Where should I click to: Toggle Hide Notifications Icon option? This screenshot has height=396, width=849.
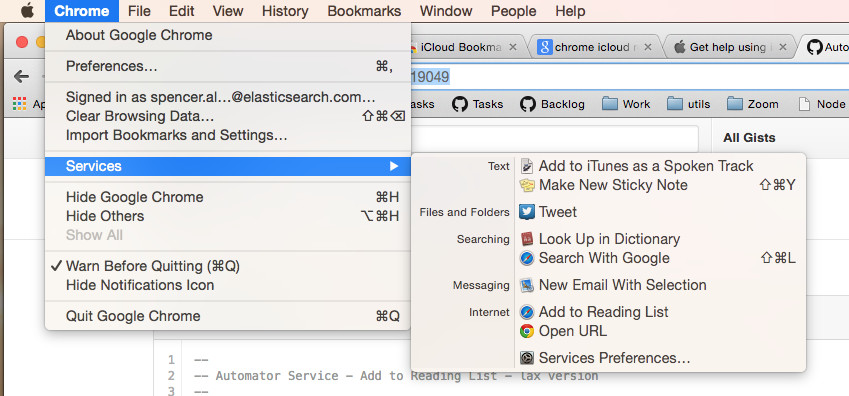(227, 285)
